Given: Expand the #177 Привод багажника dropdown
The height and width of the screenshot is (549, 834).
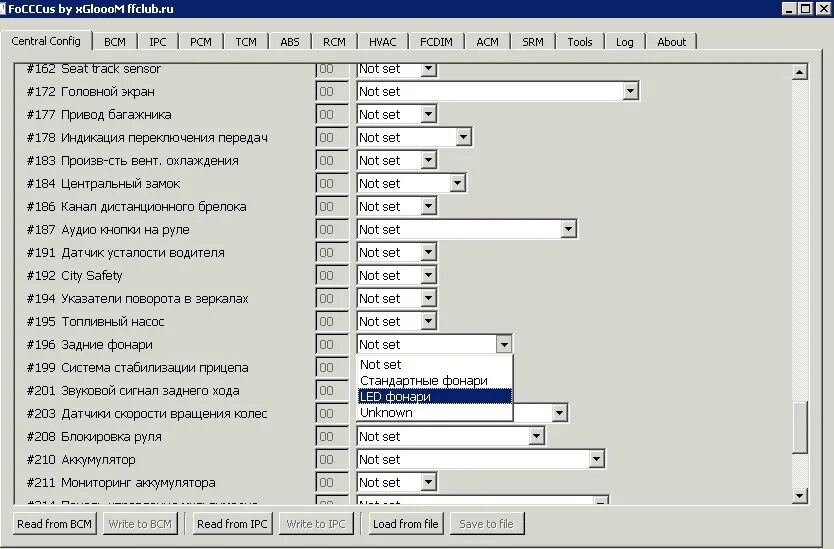Looking at the screenshot, I should (x=429, y=114).
